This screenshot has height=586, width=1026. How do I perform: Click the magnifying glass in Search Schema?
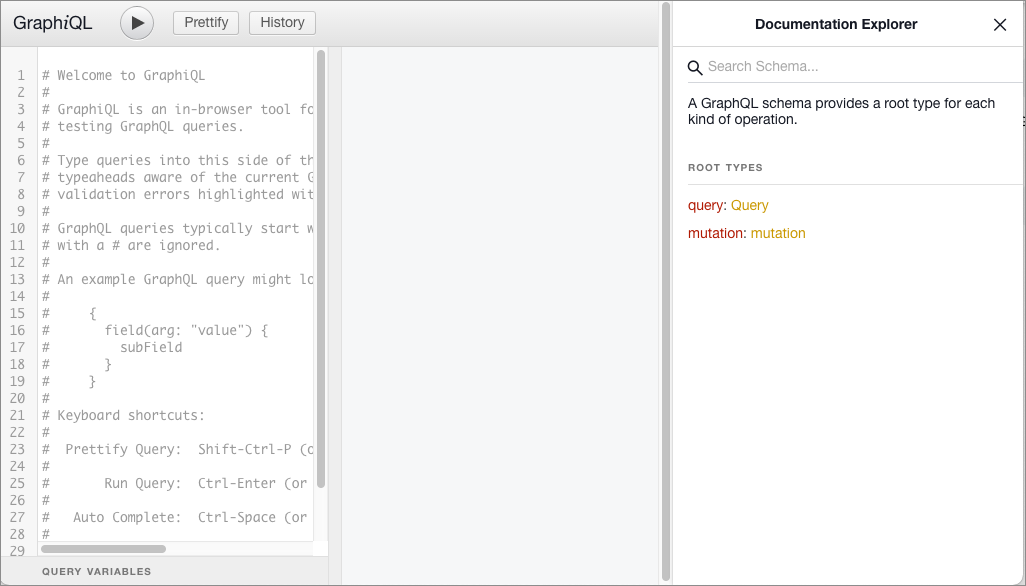695,68
